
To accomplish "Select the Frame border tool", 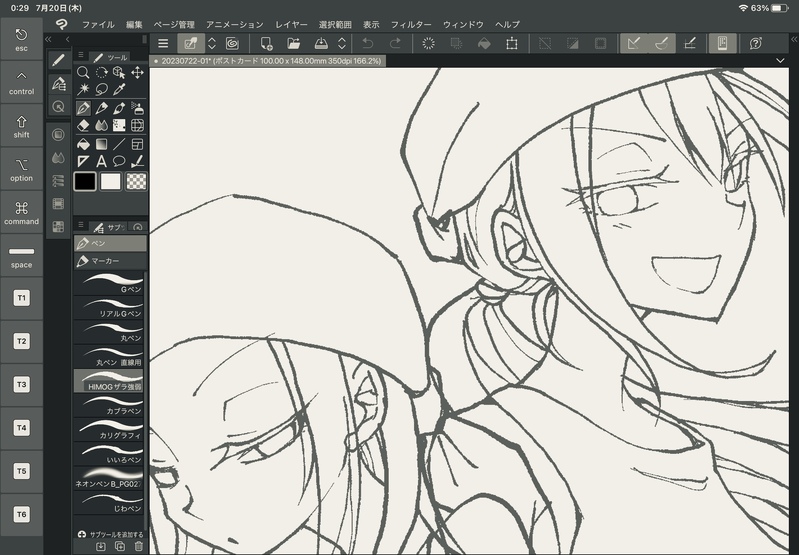I will coord(137,144).
